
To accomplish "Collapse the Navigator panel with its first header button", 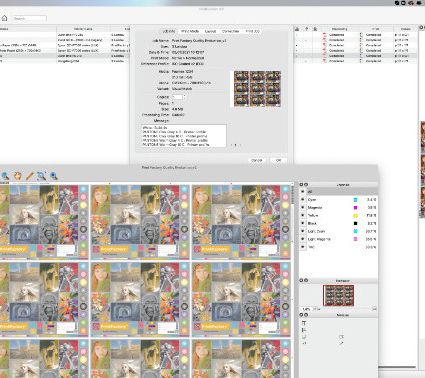I will [x=301, y=280].
